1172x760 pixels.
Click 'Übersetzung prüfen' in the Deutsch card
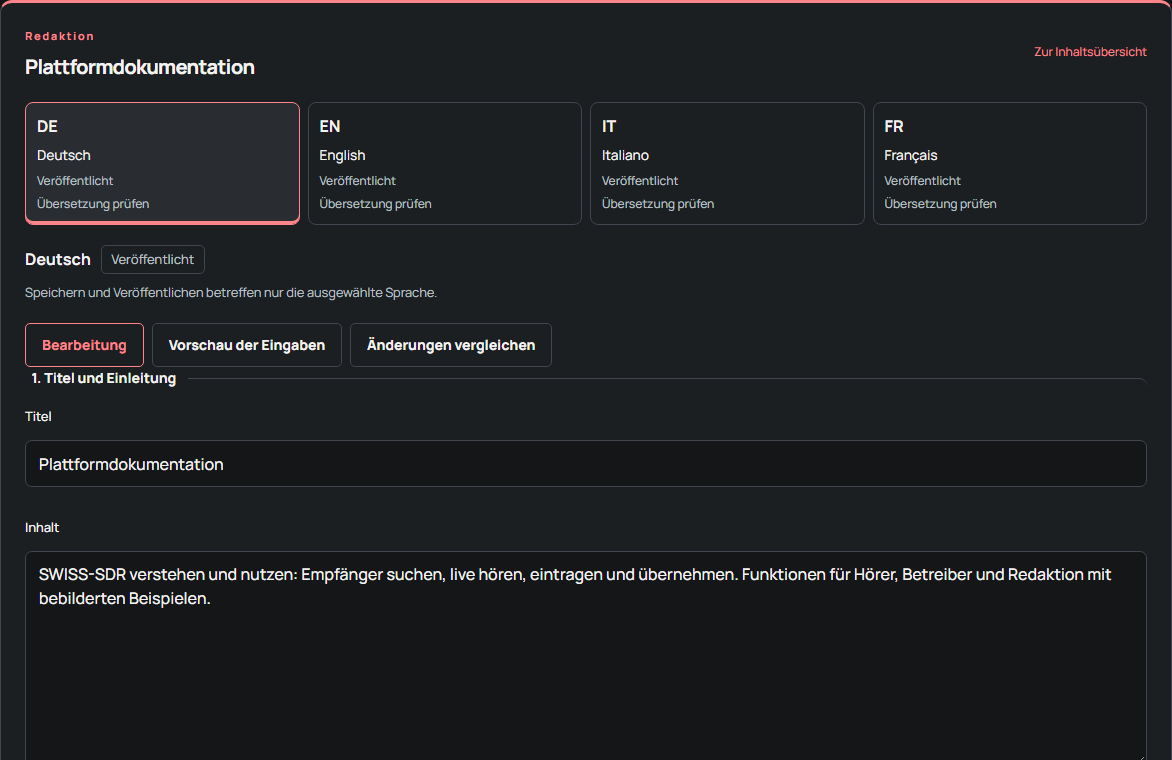point(93,204)
